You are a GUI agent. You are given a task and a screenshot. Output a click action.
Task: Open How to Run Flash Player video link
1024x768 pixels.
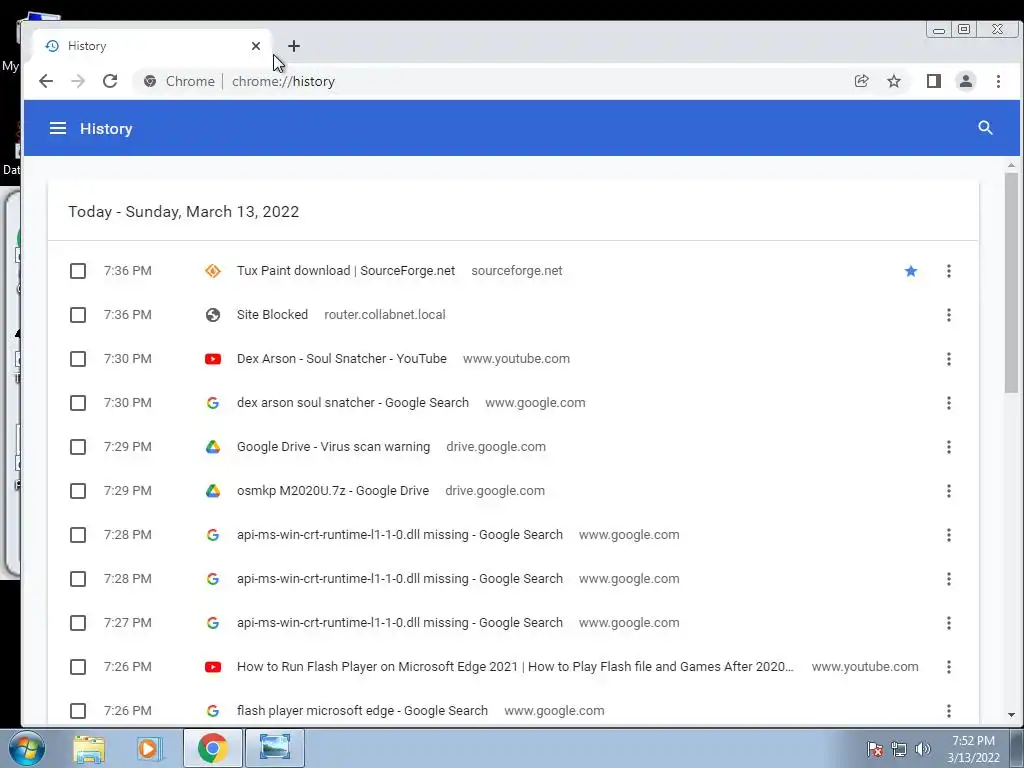tap(515, 667)
